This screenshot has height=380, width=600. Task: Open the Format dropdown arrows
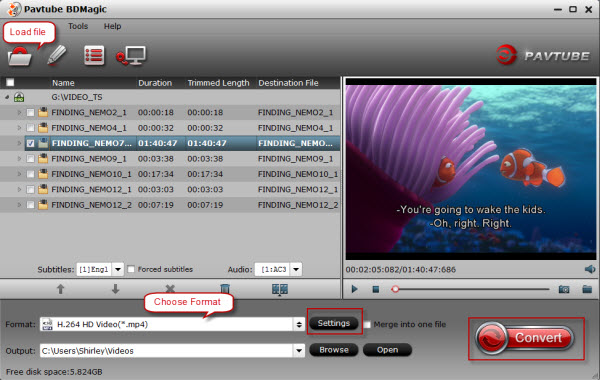click(x=299, y=325)
